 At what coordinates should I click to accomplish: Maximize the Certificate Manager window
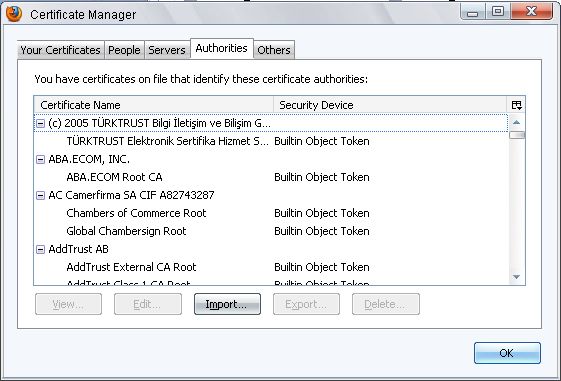pyautogui.click(x=498, y=11)
